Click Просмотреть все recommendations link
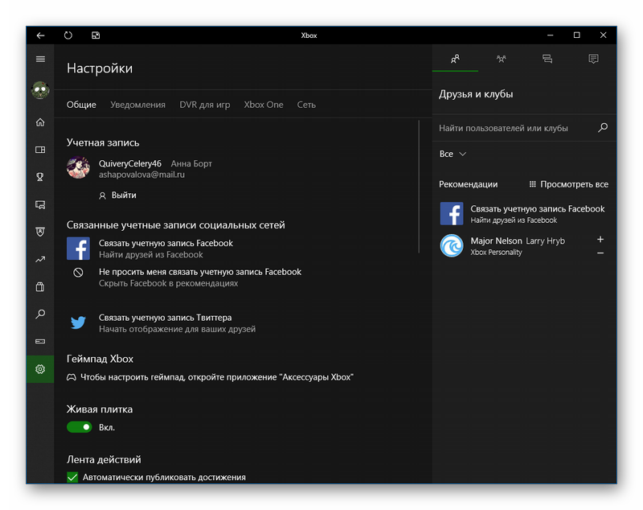This screenshot has height=510, width=643. point(569,184)
